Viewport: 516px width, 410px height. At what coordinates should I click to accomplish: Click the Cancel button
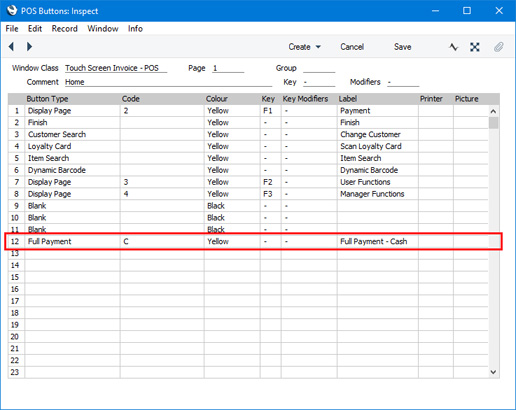click(x=352, y=47)
